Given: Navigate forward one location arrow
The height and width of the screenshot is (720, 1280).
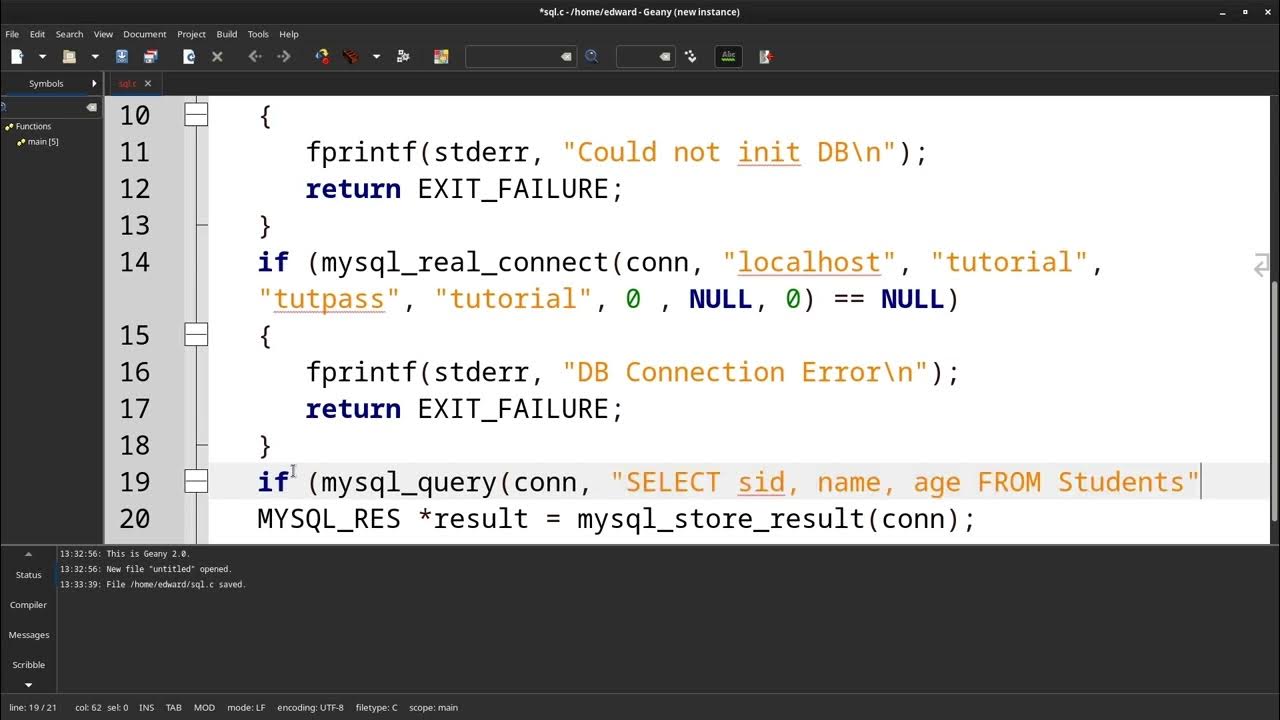Looking at the screenshot, I should [x=284, y=57].
